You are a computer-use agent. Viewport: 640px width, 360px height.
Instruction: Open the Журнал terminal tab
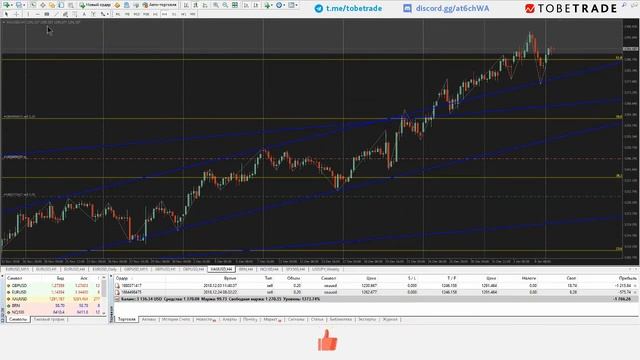[390, 319]
